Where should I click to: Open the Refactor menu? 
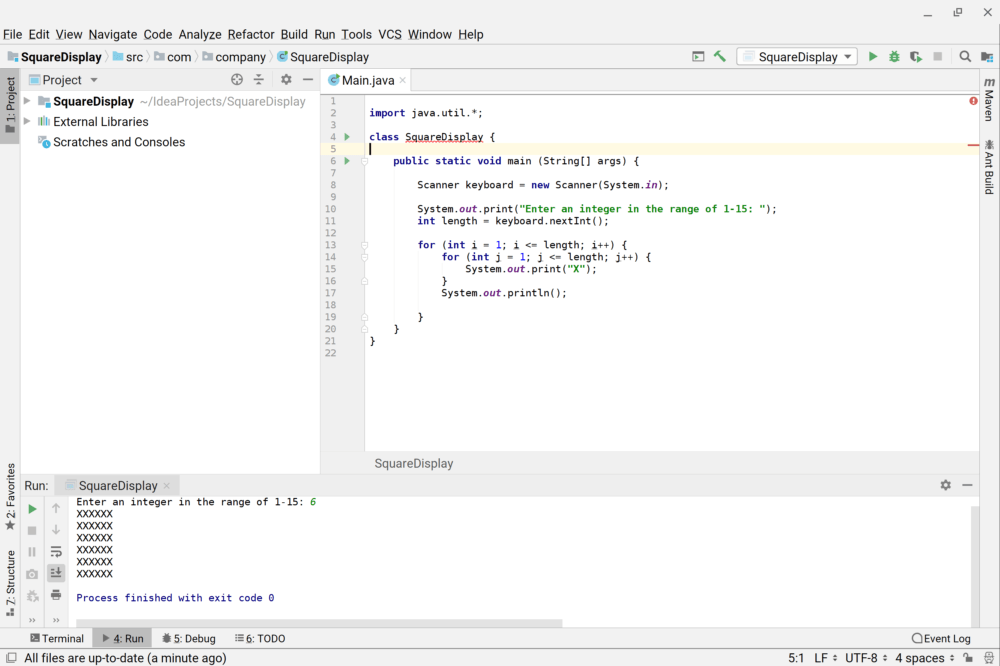(251, 34)
